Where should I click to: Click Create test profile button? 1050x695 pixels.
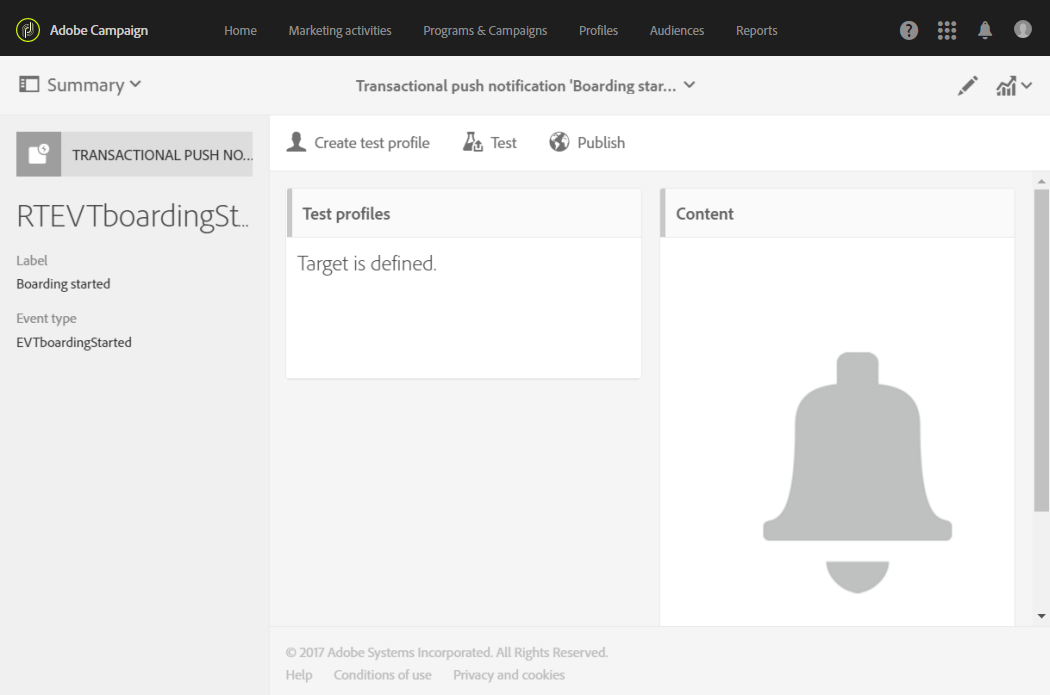pos(358,142)
